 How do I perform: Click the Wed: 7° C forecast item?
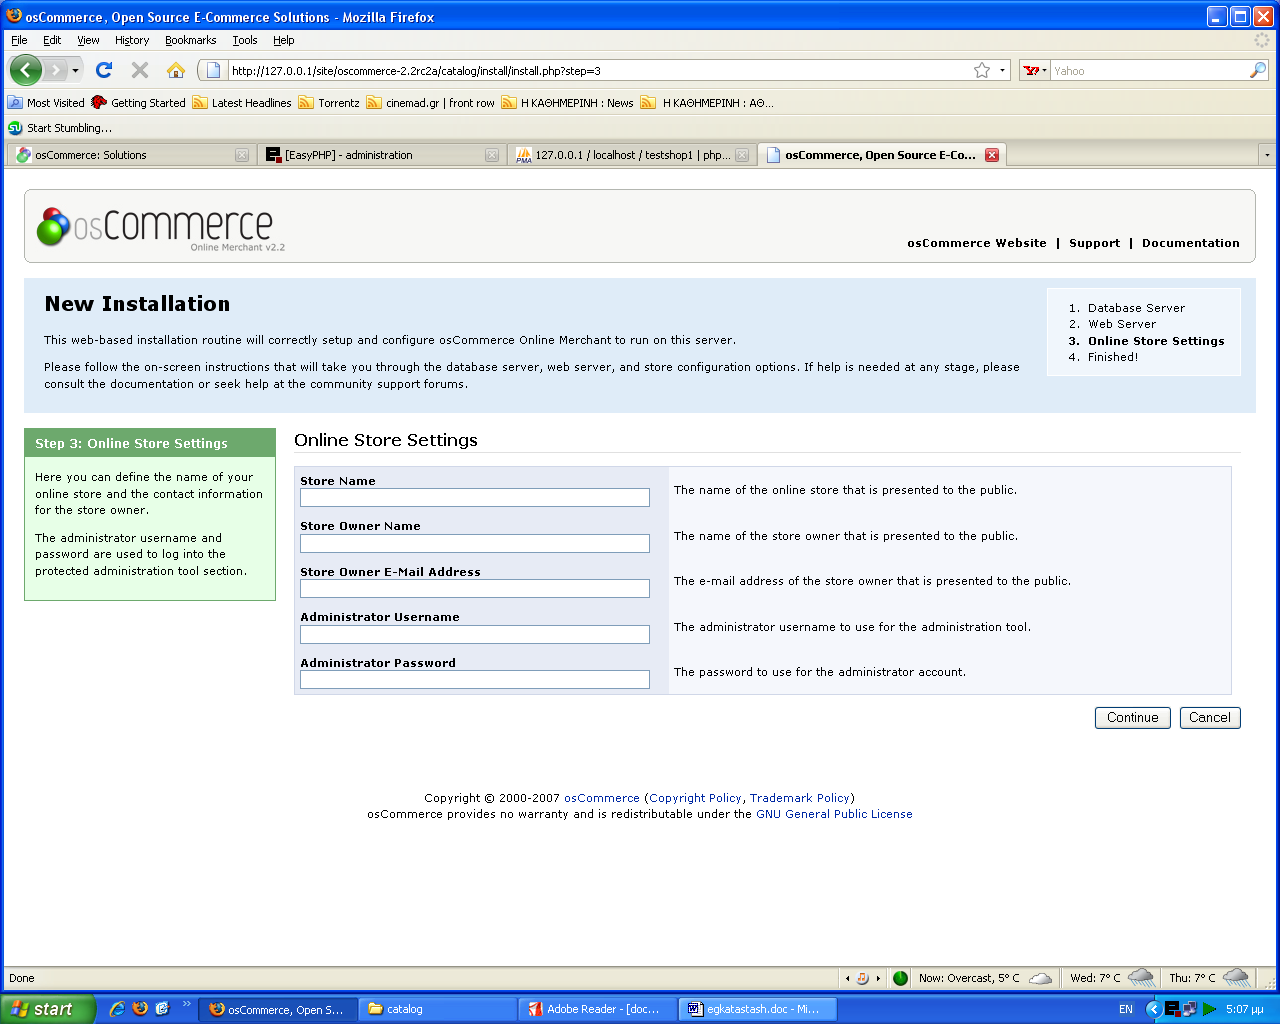(1112, 978)
